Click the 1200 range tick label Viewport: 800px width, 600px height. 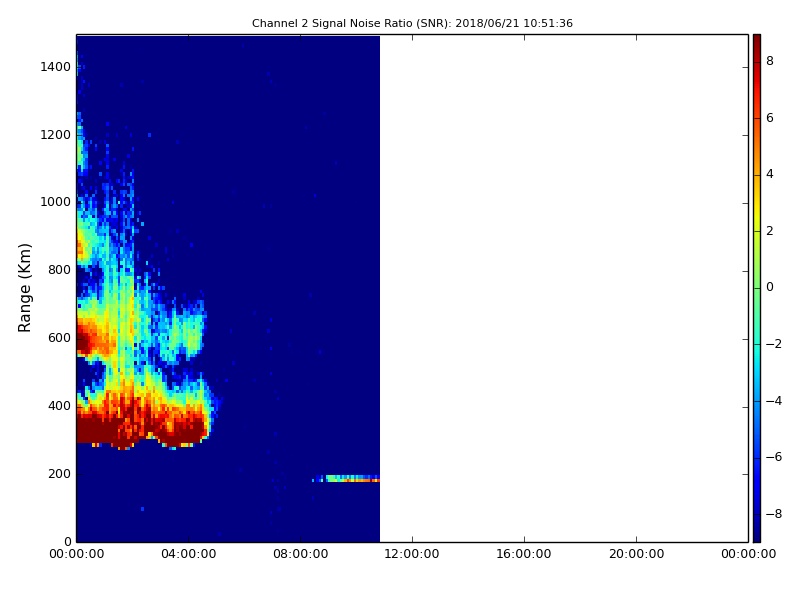(55, 135)
